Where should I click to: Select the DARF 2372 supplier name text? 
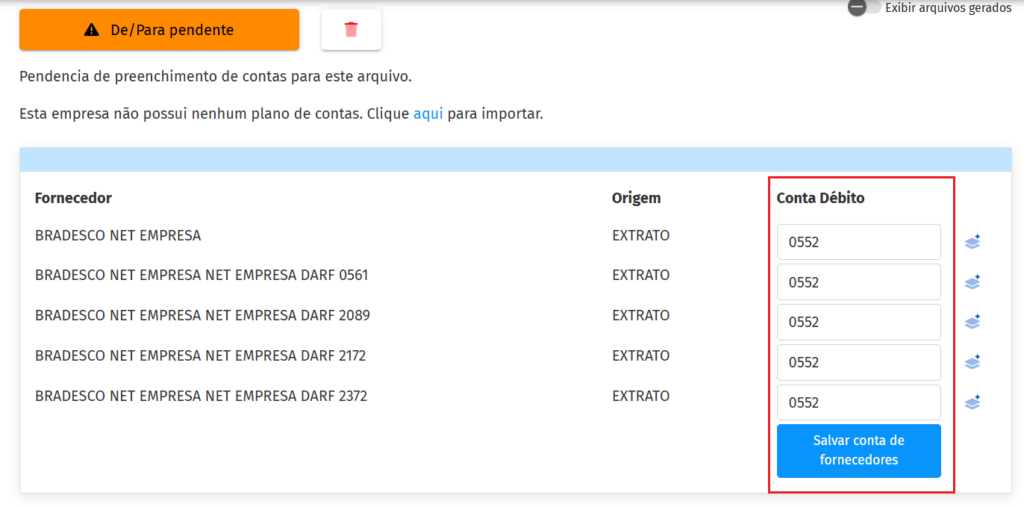tap(201, 396)
